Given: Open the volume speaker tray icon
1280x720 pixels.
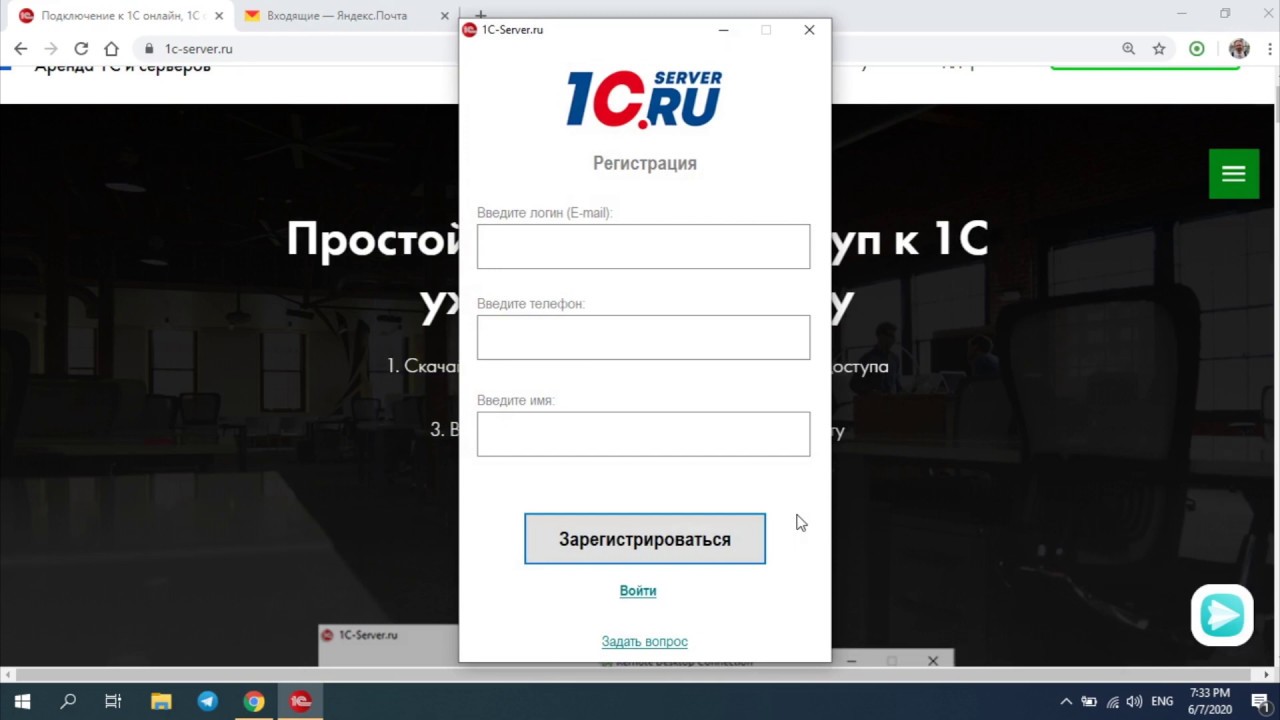Looking at the screenshot, I should tap(1134, 702).
